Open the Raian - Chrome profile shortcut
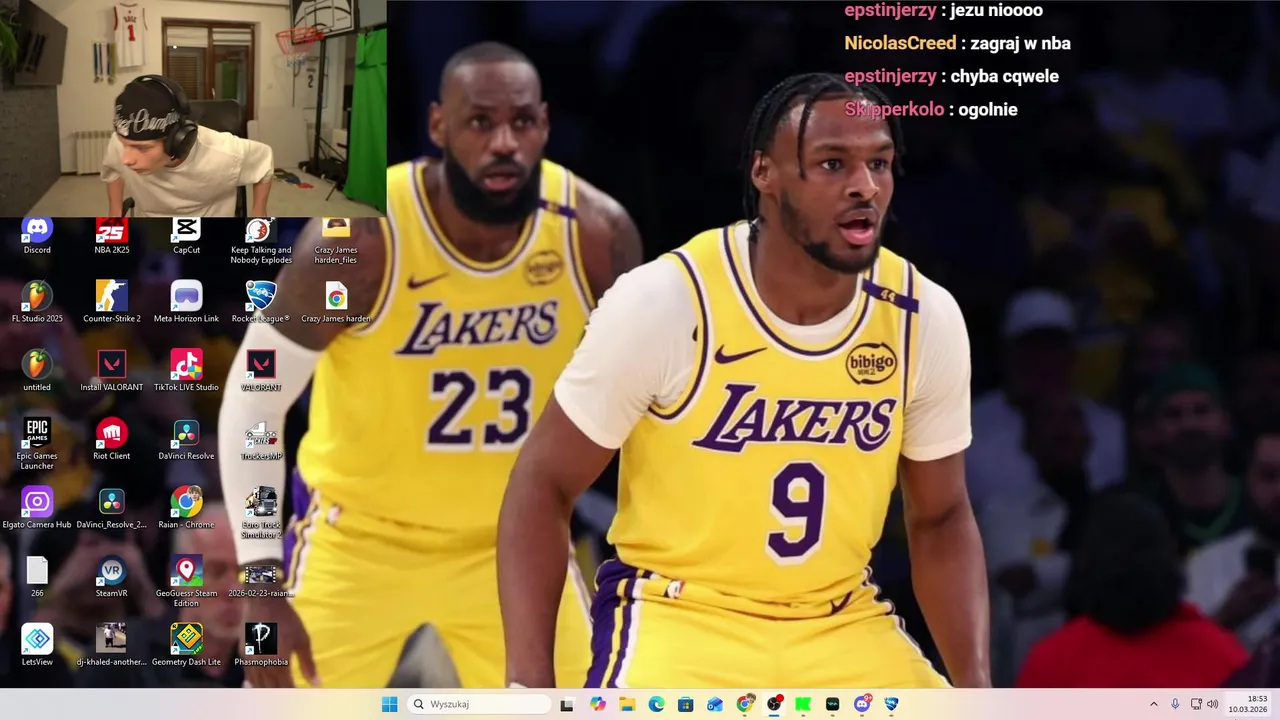 [186, 508]
